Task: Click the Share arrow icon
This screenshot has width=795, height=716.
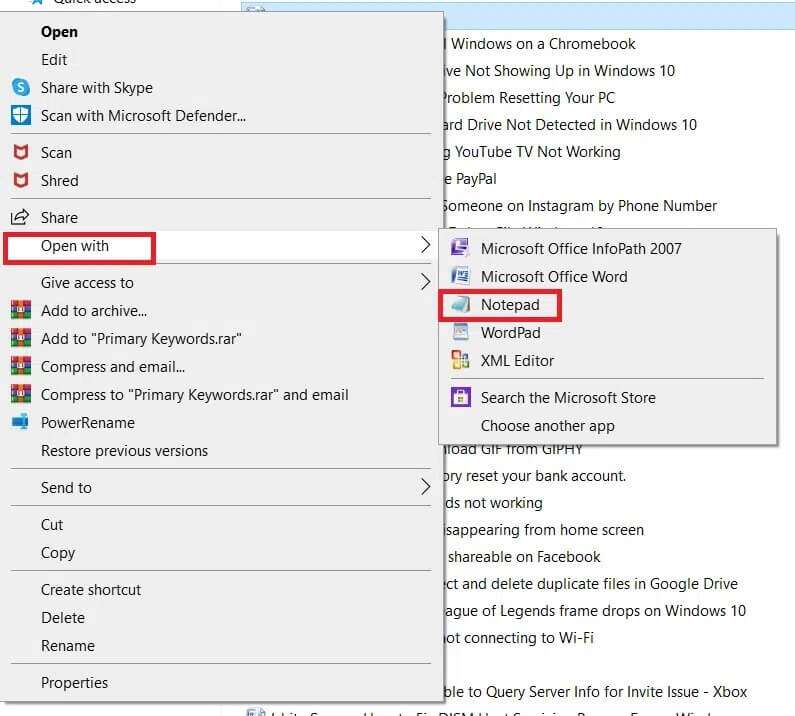Action: click(20, 217)
